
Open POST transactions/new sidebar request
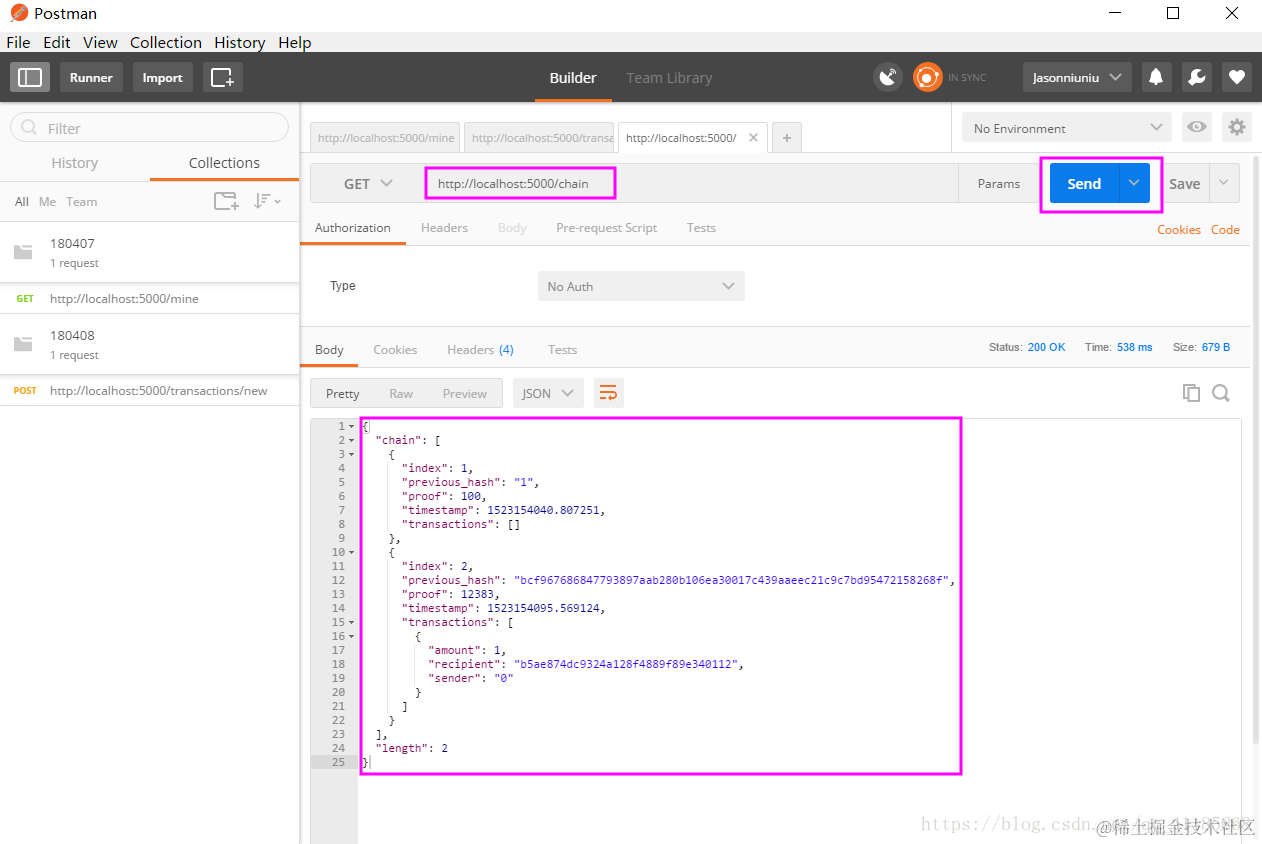[150, 390]
